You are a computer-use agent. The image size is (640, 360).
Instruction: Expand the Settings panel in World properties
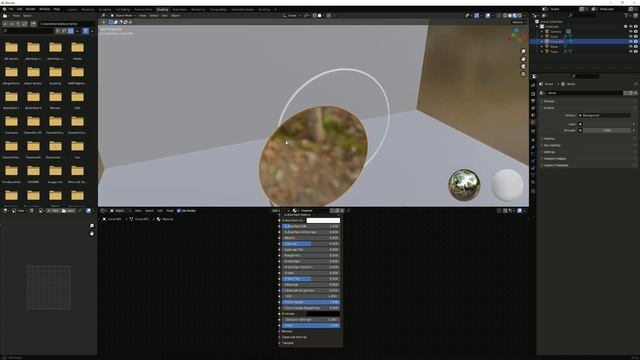[549, 152]
